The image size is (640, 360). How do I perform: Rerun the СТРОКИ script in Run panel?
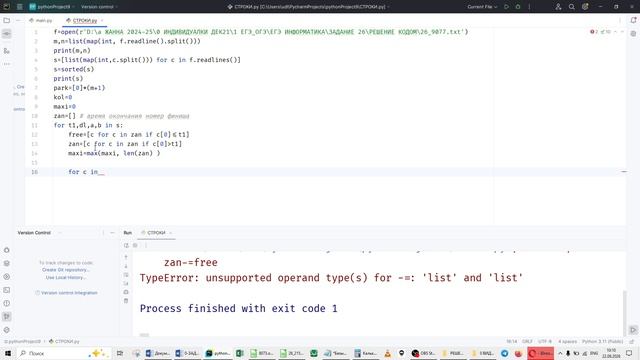pyautogui.click(x=126, y=245)
